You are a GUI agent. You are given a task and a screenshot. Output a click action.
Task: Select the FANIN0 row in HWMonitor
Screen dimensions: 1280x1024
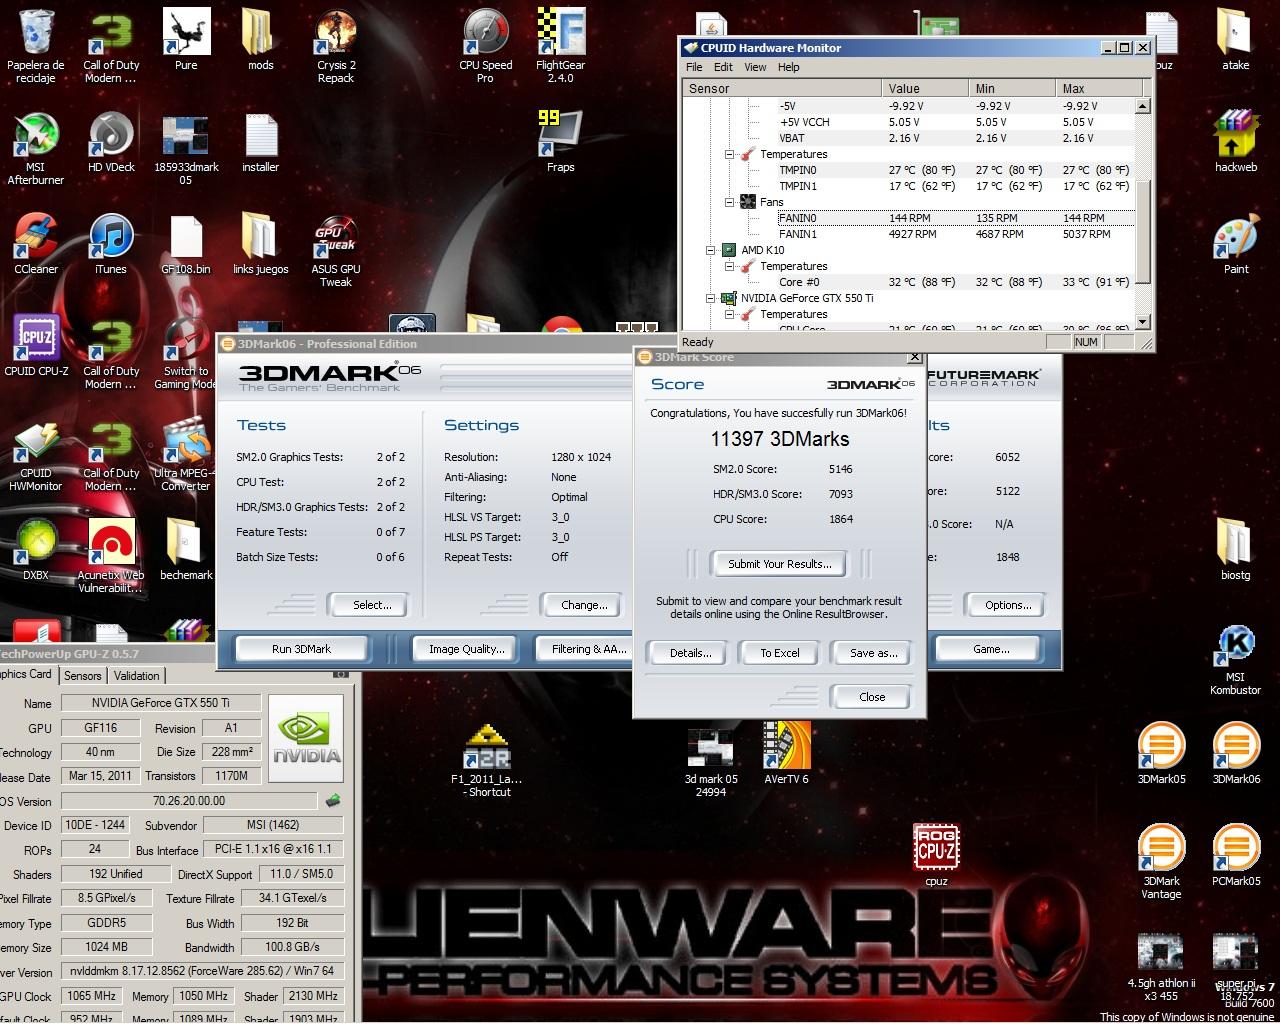(x=910, y=218)
